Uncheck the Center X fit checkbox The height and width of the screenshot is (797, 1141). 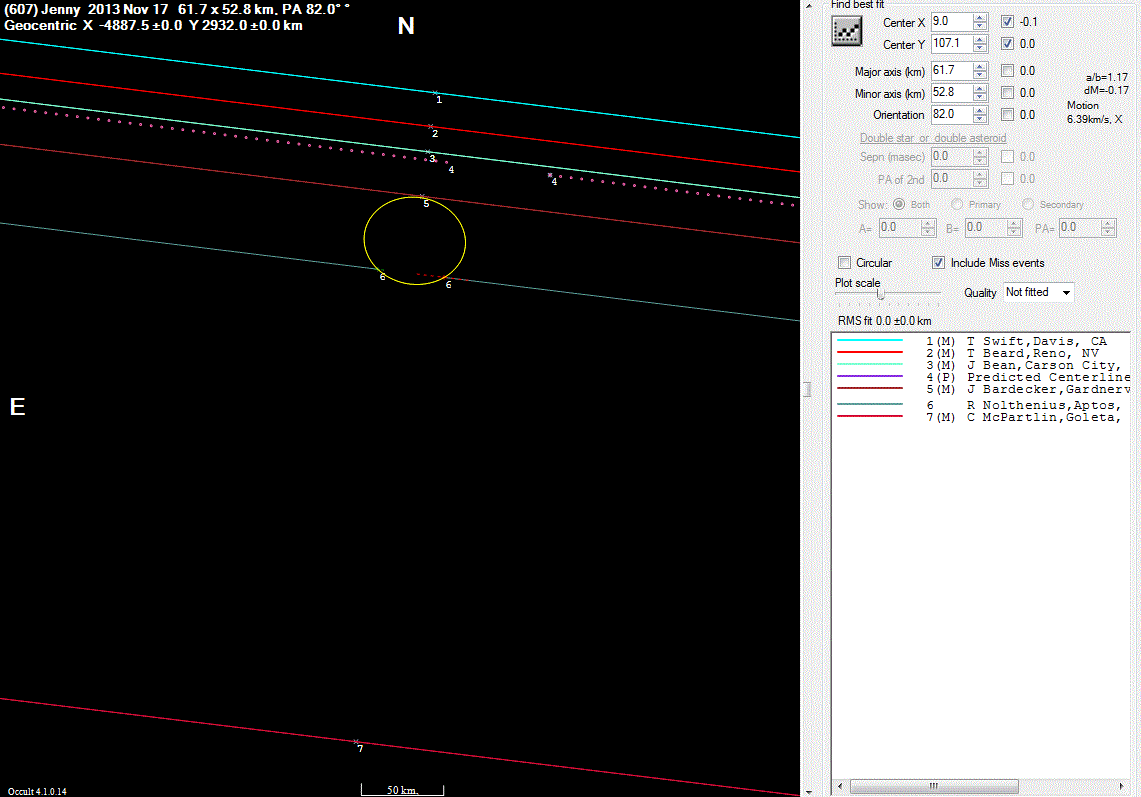tap(1007, 22)
